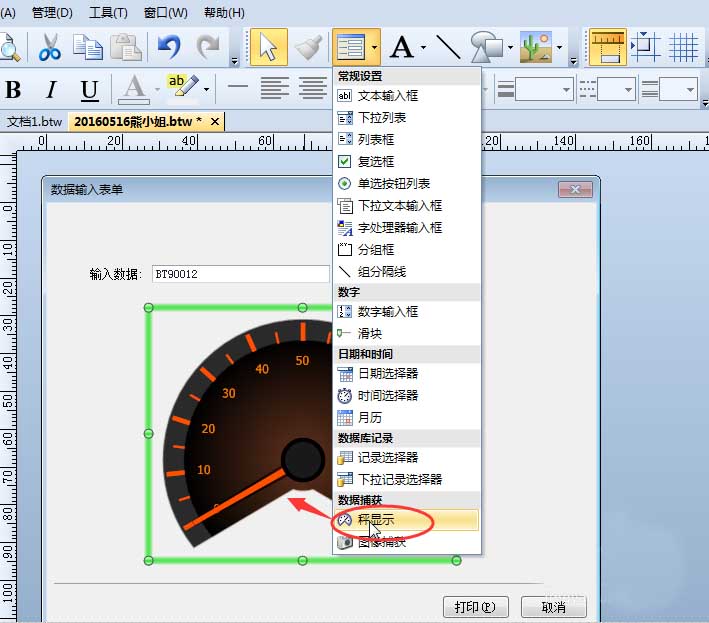Choose 下拉记录选择器 from the menu

point(407,479)
